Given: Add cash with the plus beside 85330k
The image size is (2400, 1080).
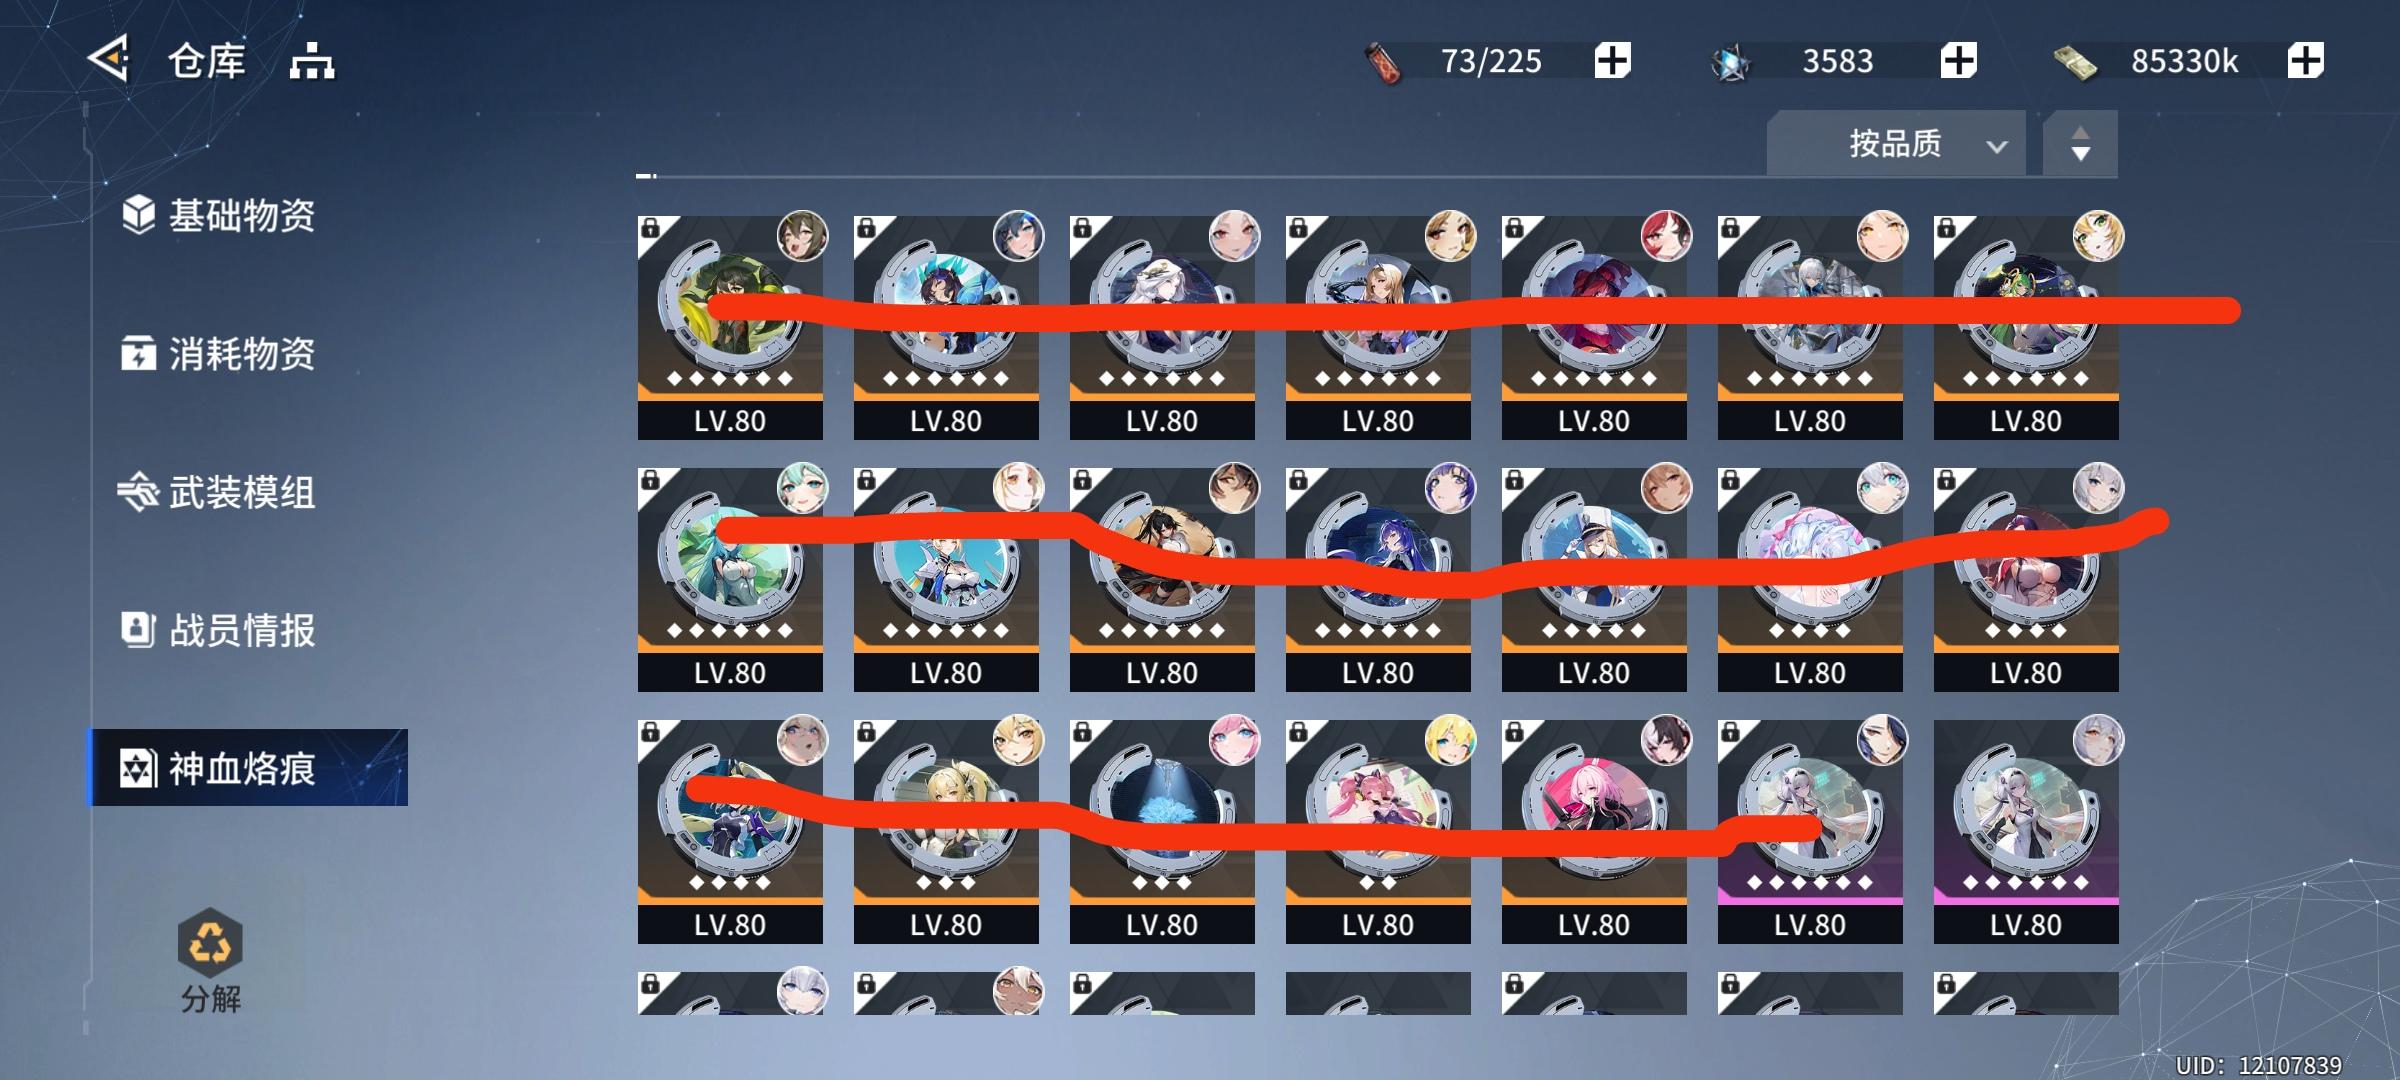Looking at the screenshot, I should [2305, 61].
